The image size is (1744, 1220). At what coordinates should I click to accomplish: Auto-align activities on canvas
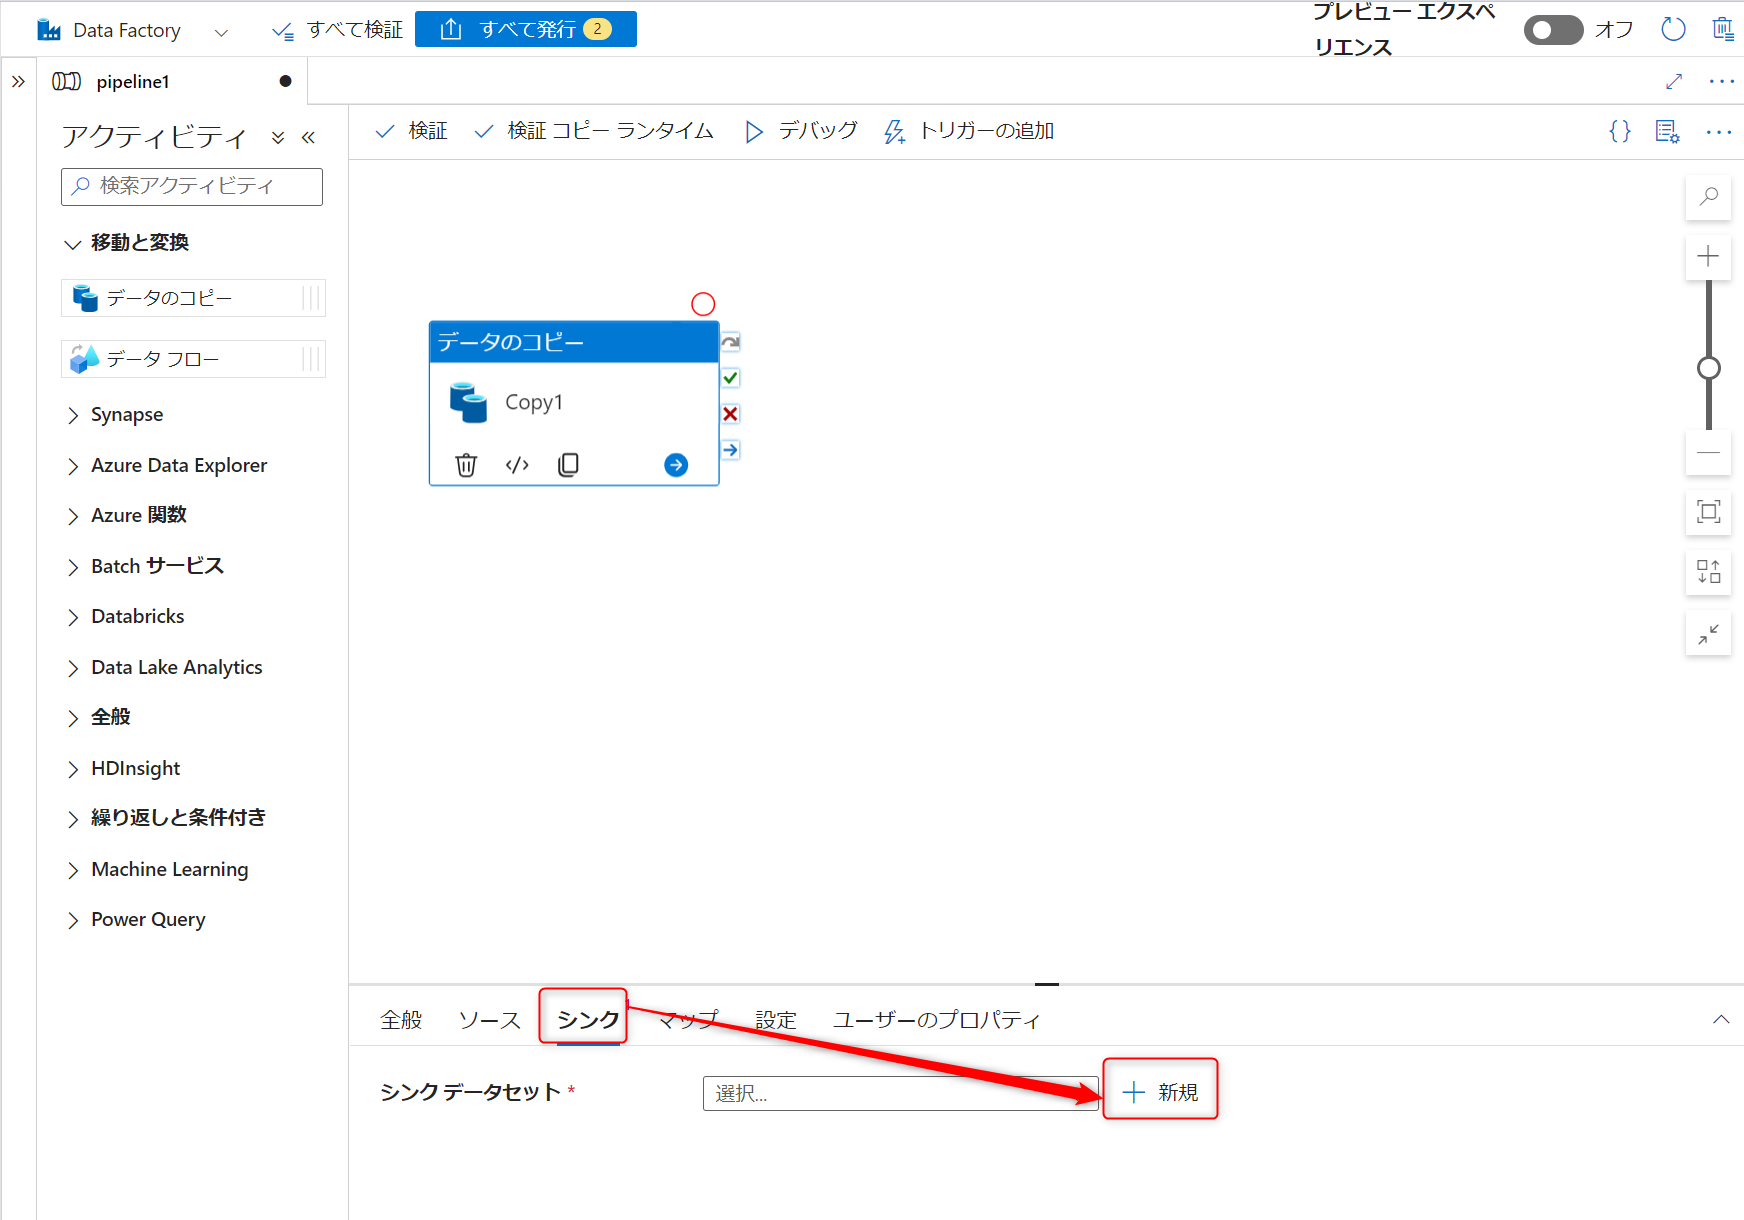(1709, 572)
